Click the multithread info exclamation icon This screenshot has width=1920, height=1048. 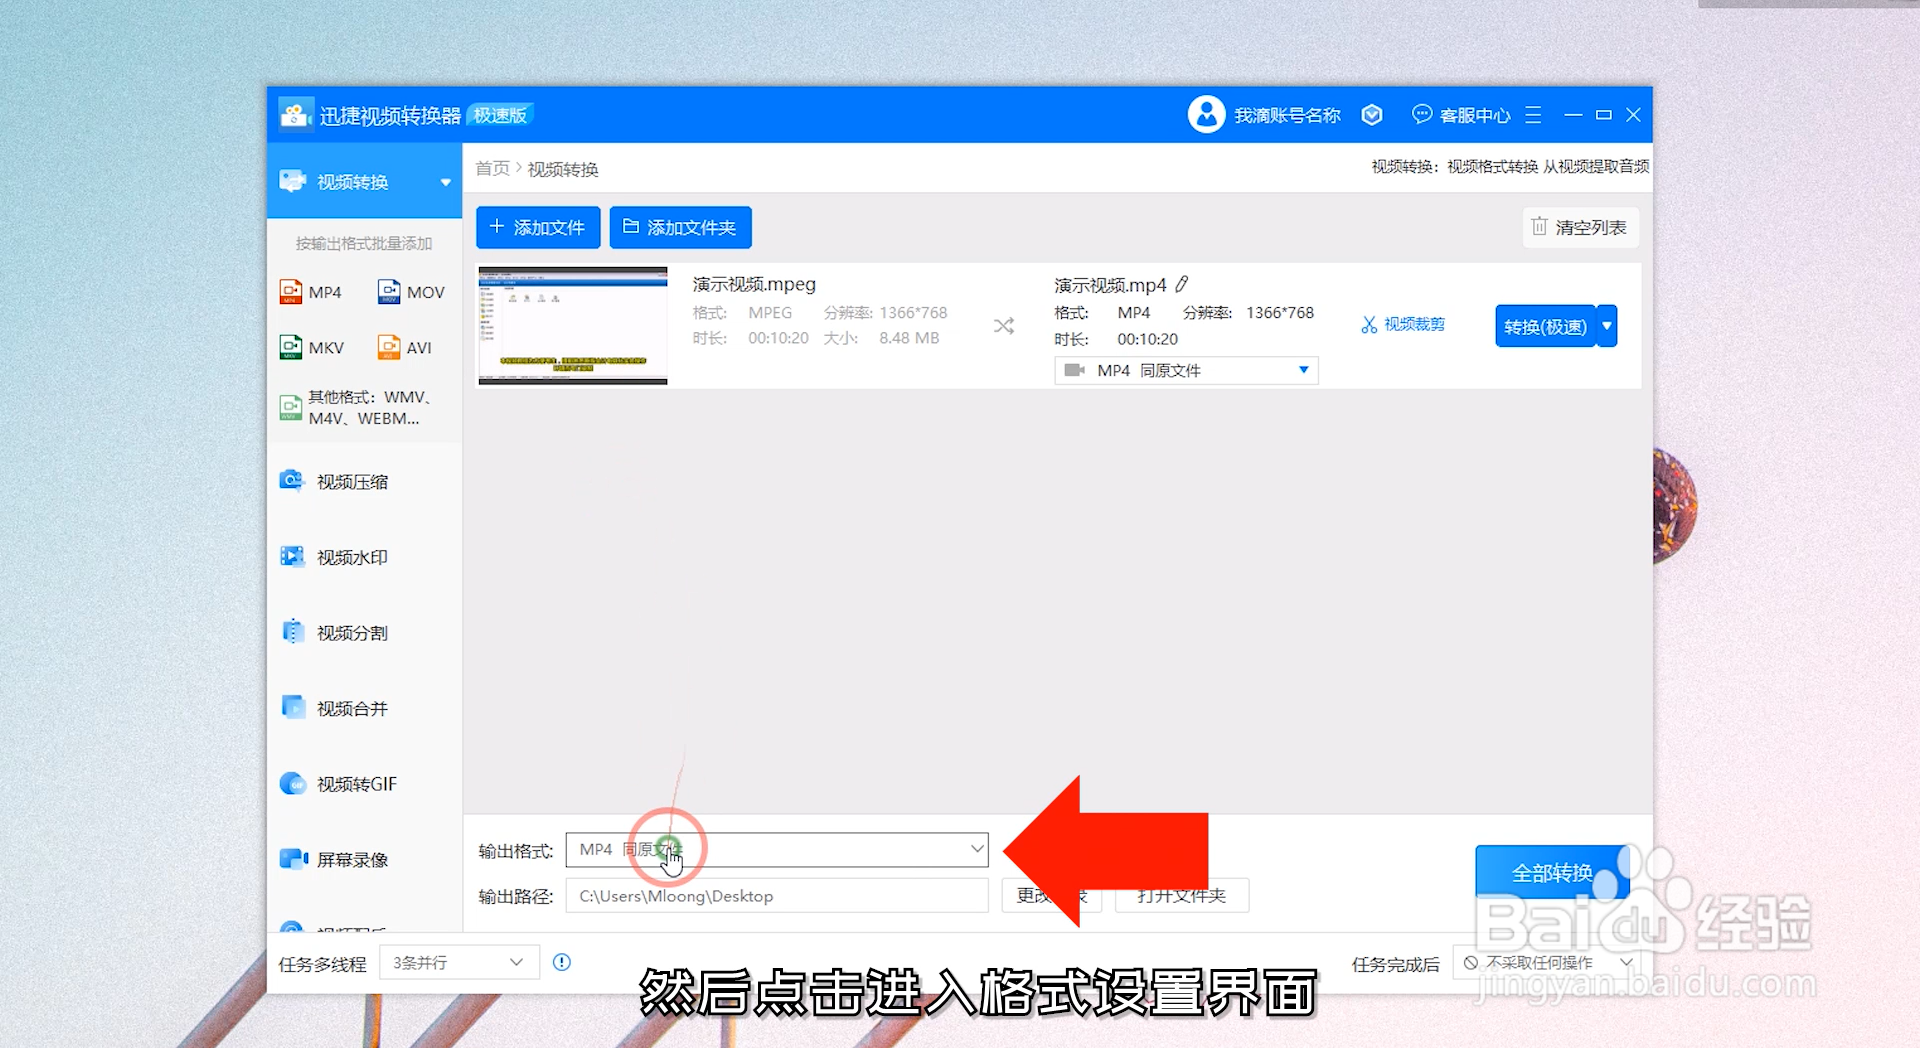[x=562, y=962]
